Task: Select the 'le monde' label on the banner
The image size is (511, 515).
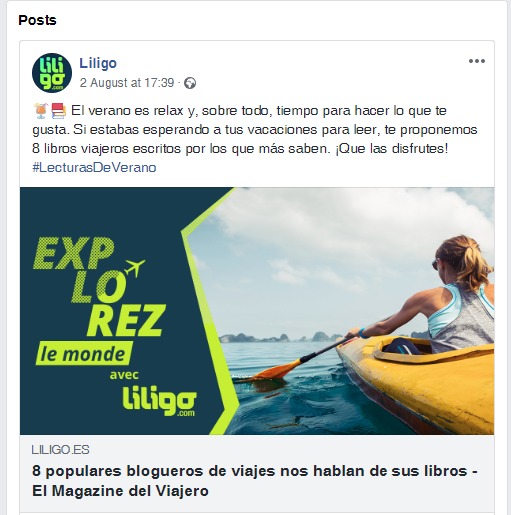Action: click(83, 353)
